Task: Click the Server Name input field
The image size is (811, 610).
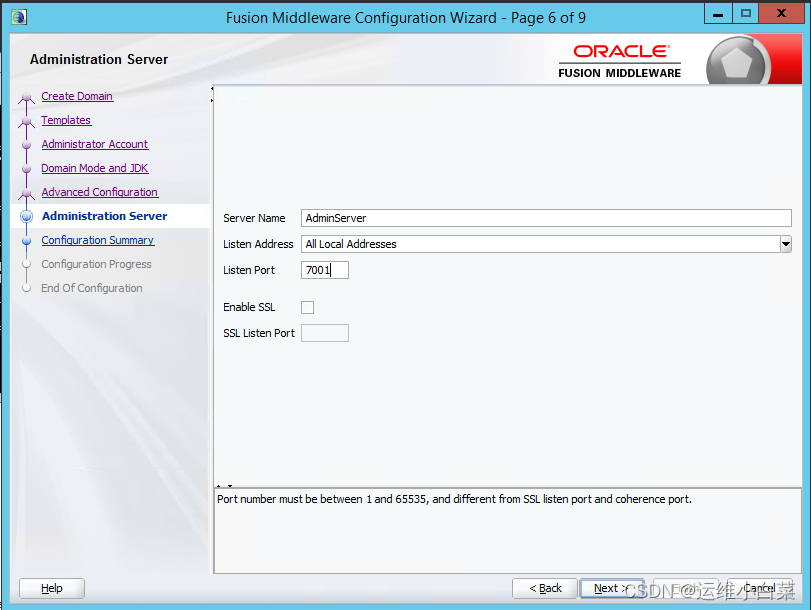Action: point(546,218)
